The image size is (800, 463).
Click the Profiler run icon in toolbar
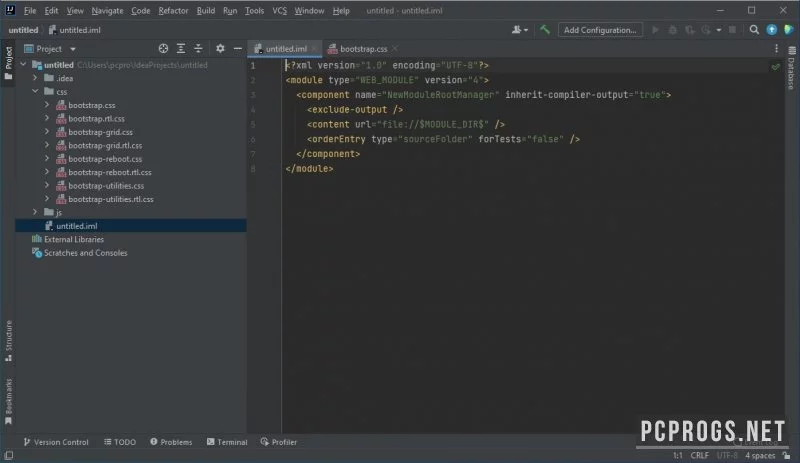[x=706, y=30]
